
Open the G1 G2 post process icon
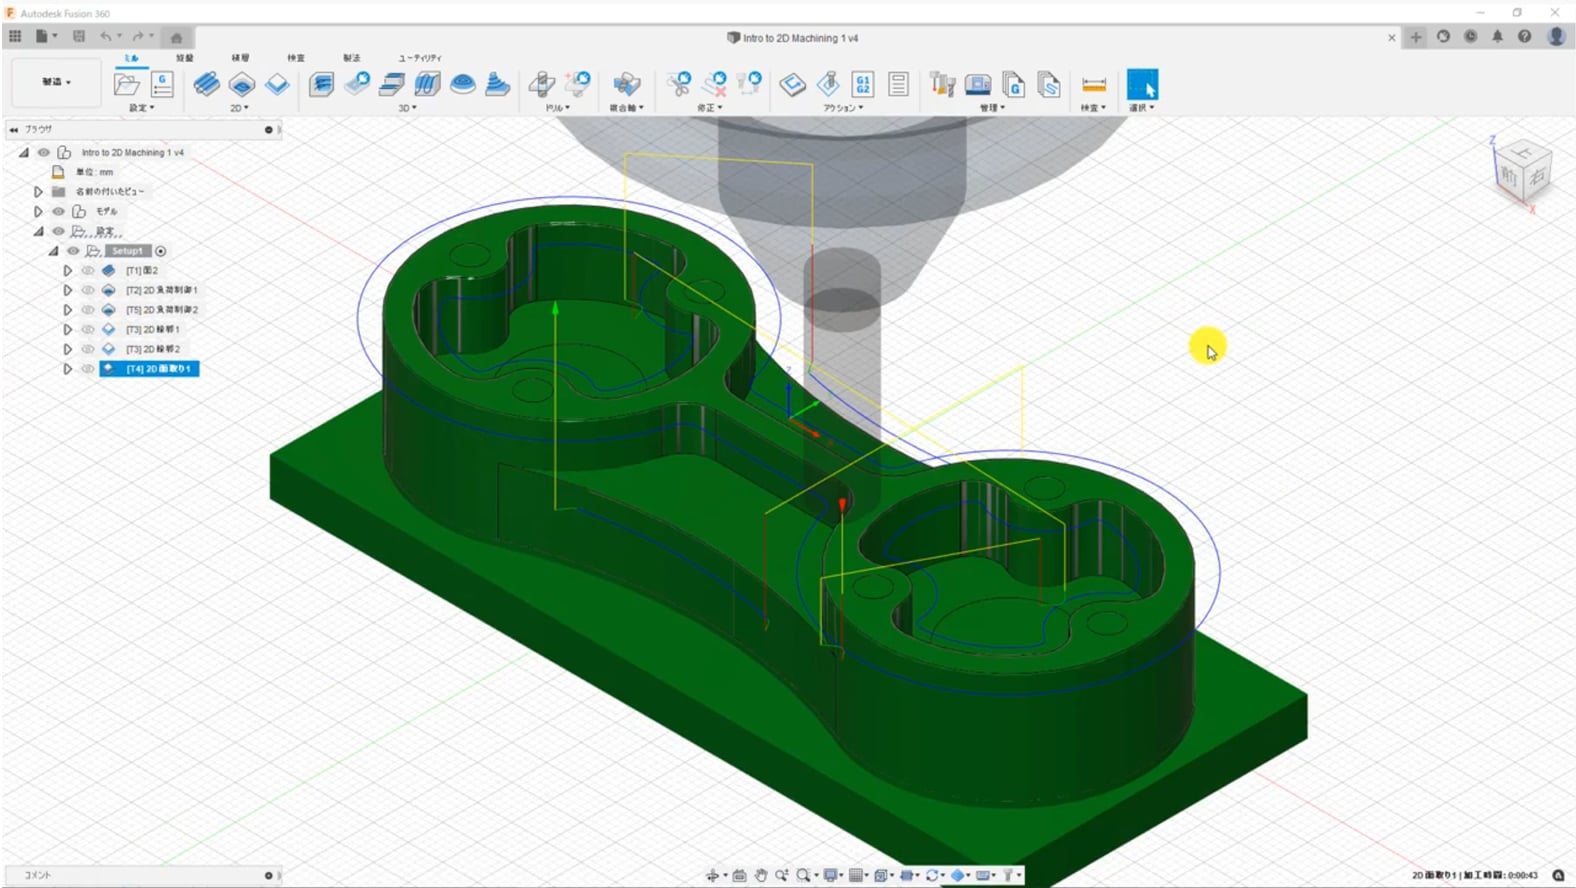coord(863,85)
